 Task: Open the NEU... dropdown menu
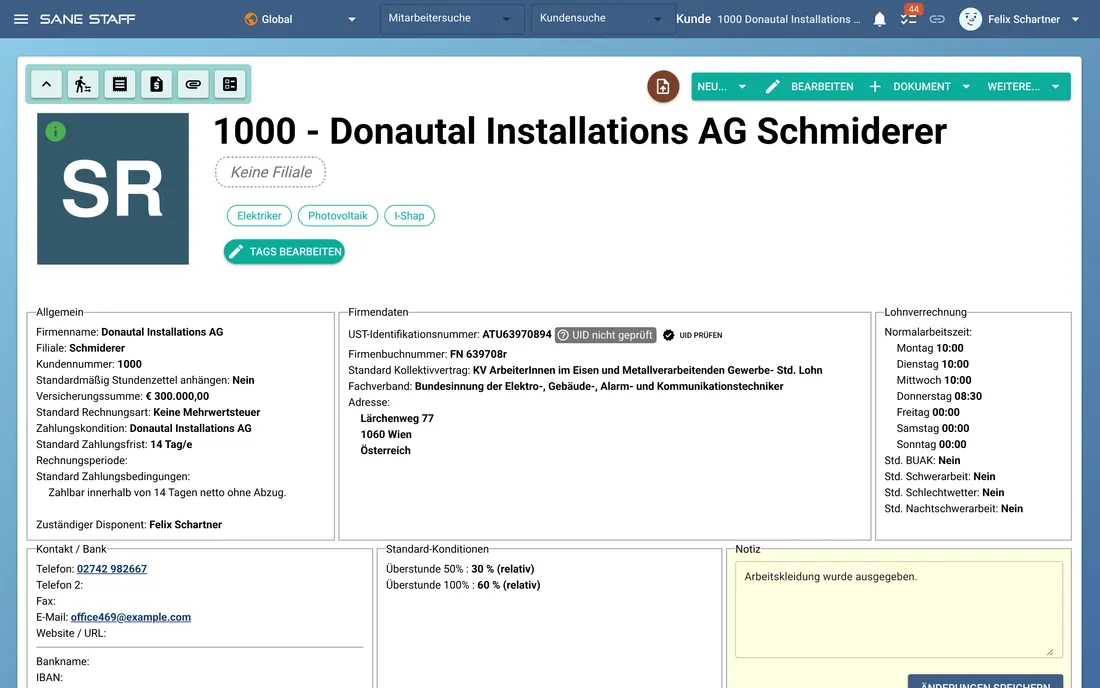click(x=722, y=86)
